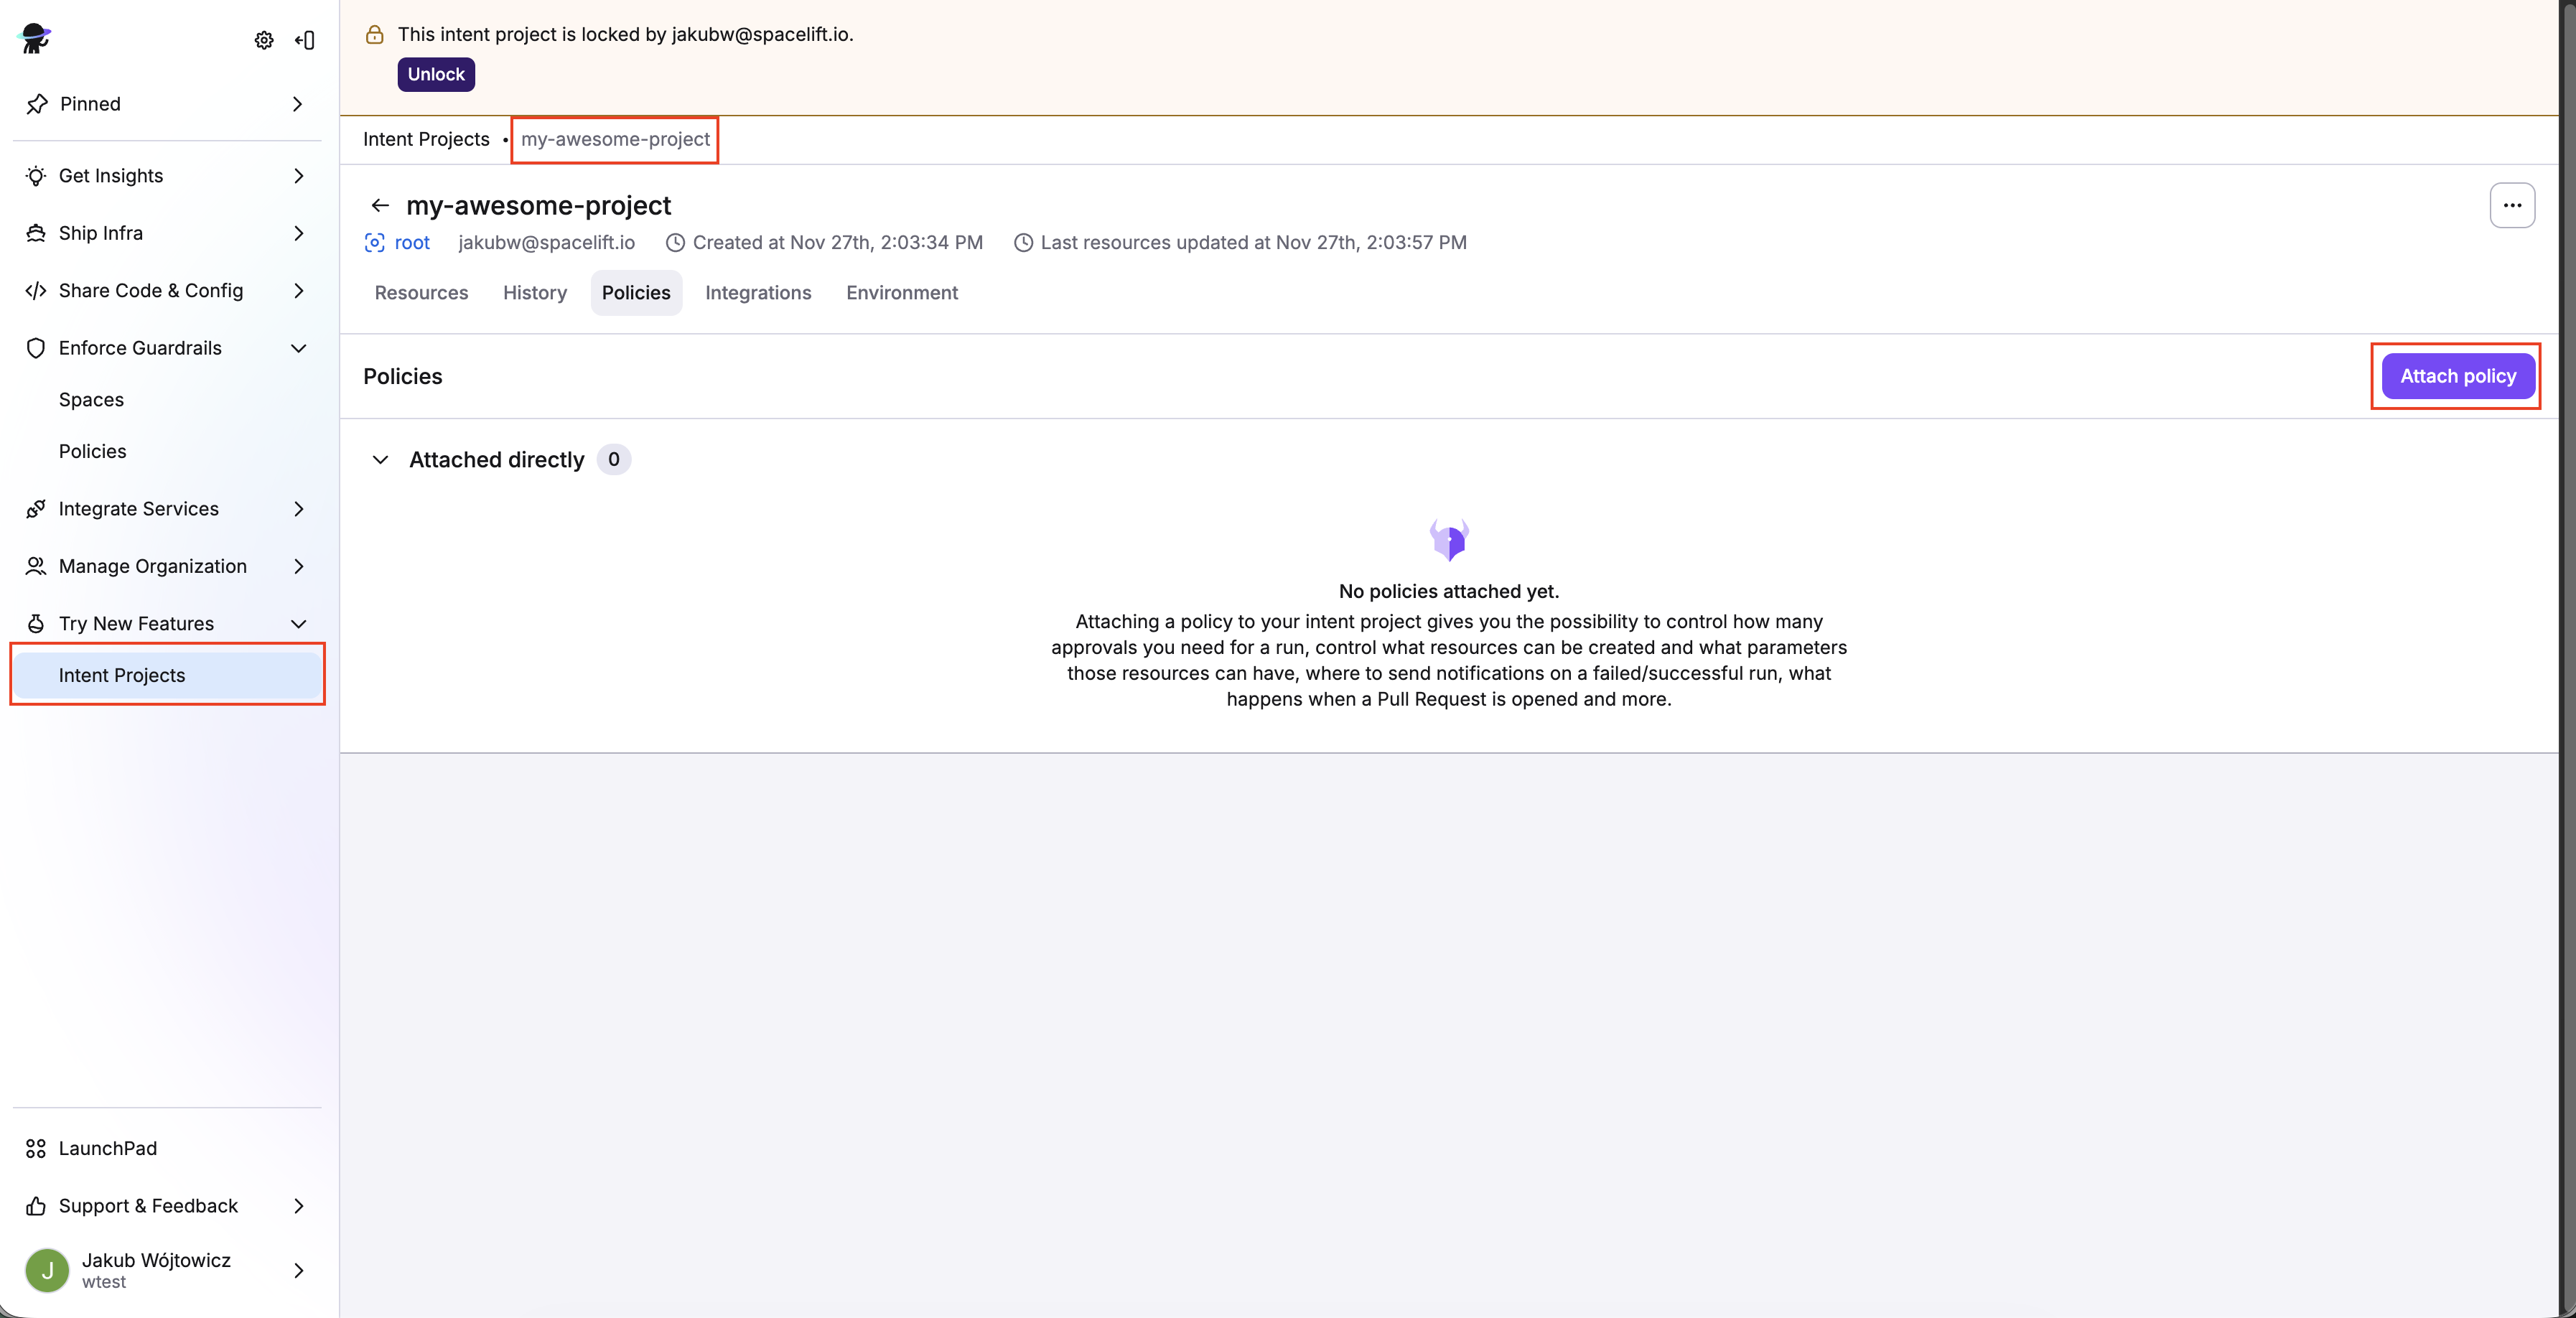This screenshot has height=1318, width=2576.
Task: Select the Enforce Guardrails shield icon
Action: pos(36,348)
